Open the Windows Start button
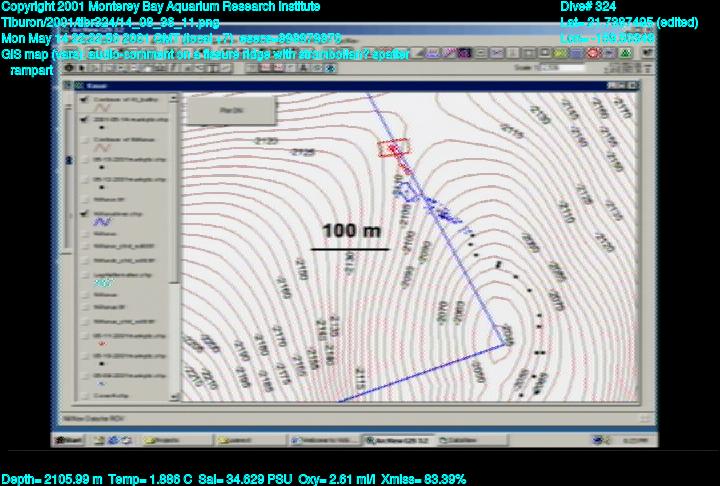Screen dimensions: 720x486 pyautogui.click(x=68, y=440)
